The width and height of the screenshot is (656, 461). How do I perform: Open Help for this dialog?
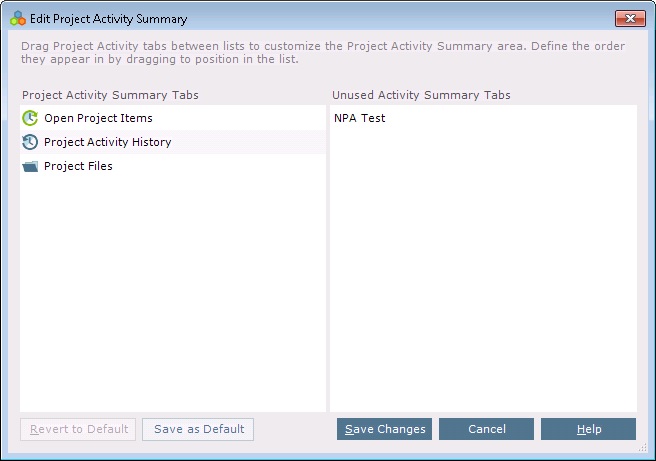click(x=589, y=429)
